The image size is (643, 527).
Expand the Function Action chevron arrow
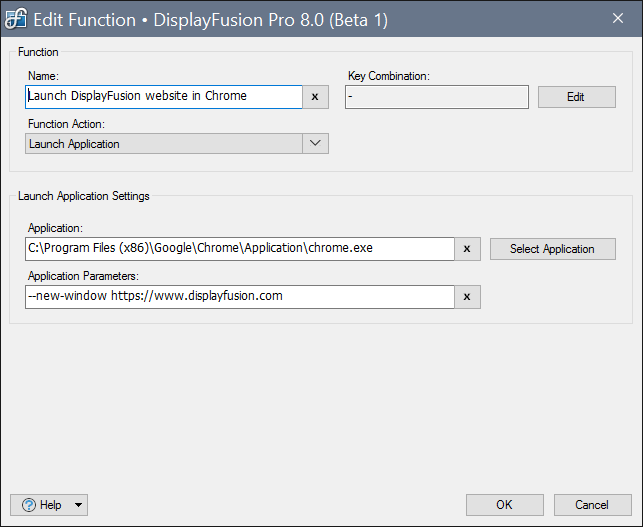[x=315, y=144]
